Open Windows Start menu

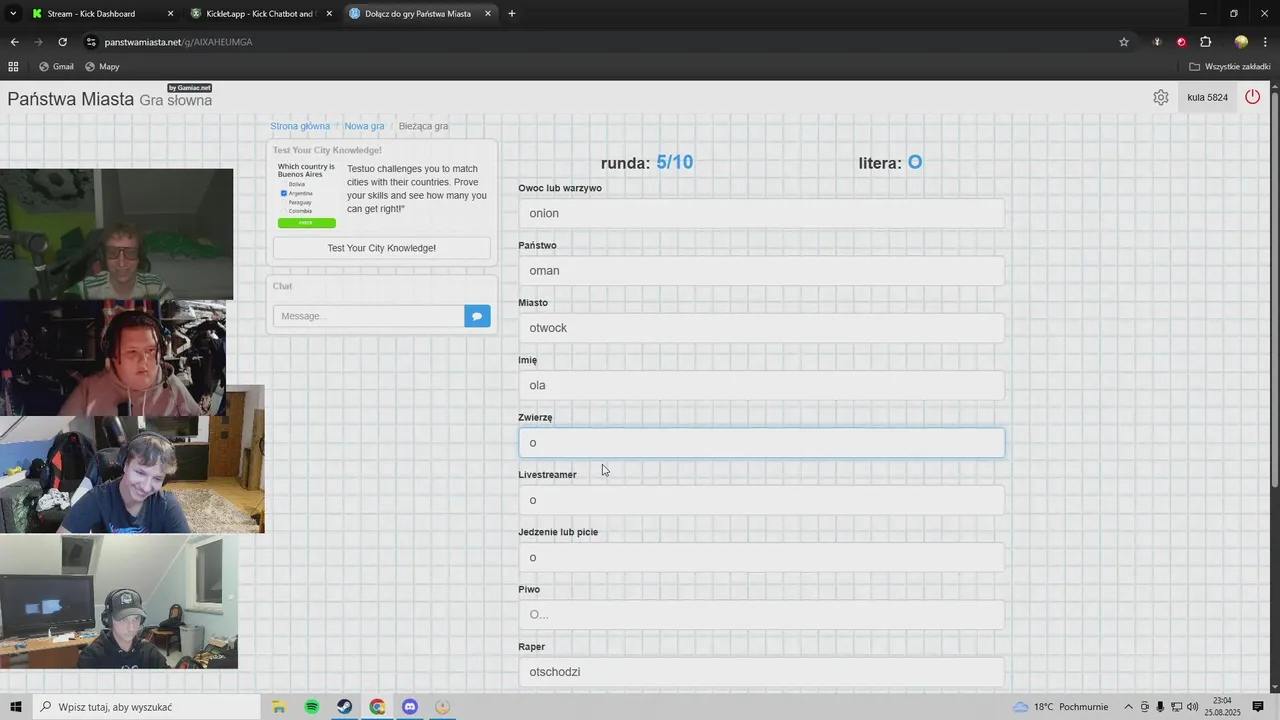16,707
